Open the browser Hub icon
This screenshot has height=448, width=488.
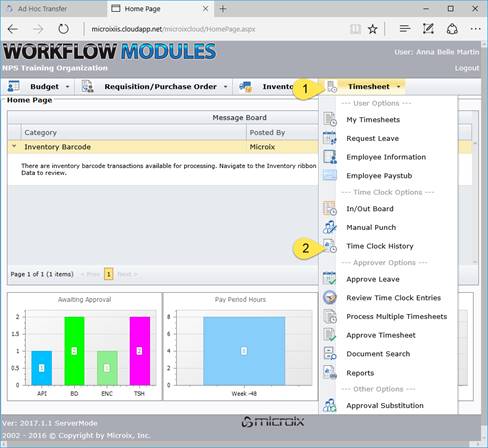[405, 29]
